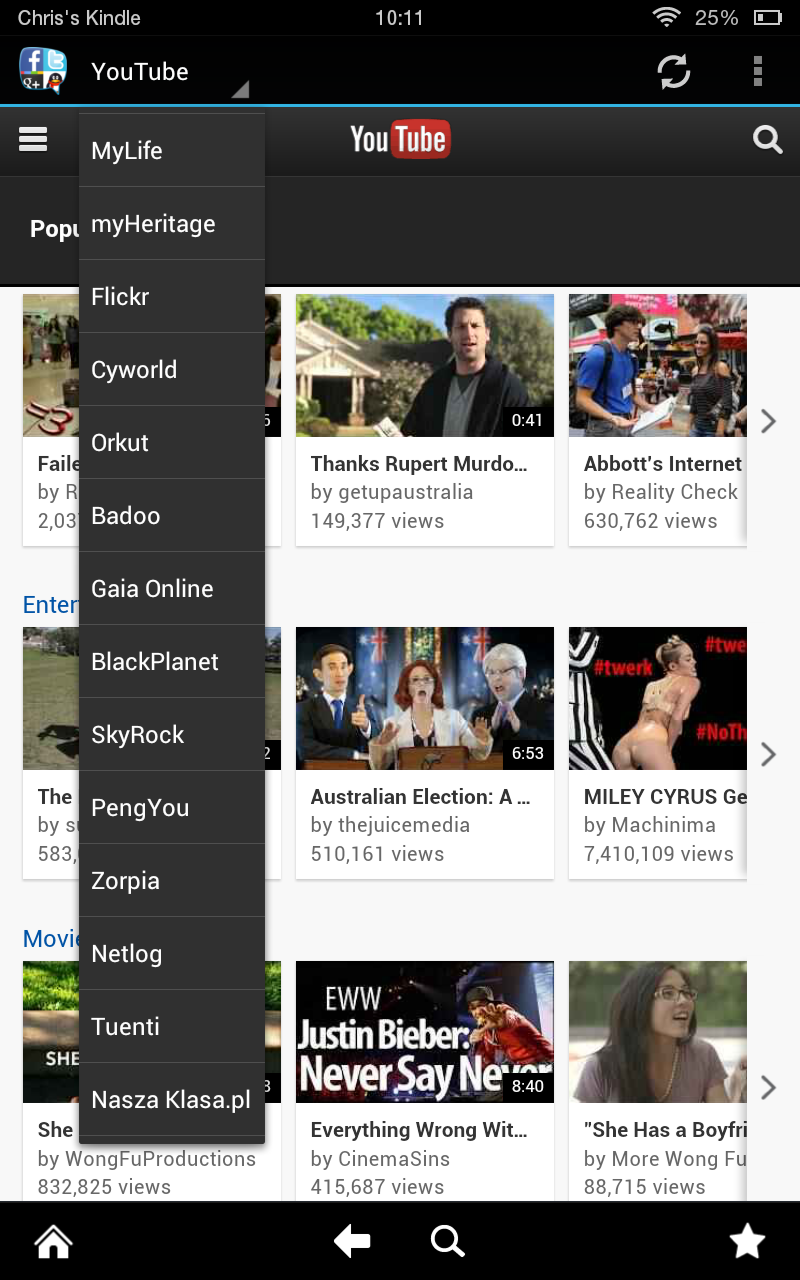800x1280 pixels.
Task: Open the YouTube hamburger menu
Action: [x=33, y=139]
